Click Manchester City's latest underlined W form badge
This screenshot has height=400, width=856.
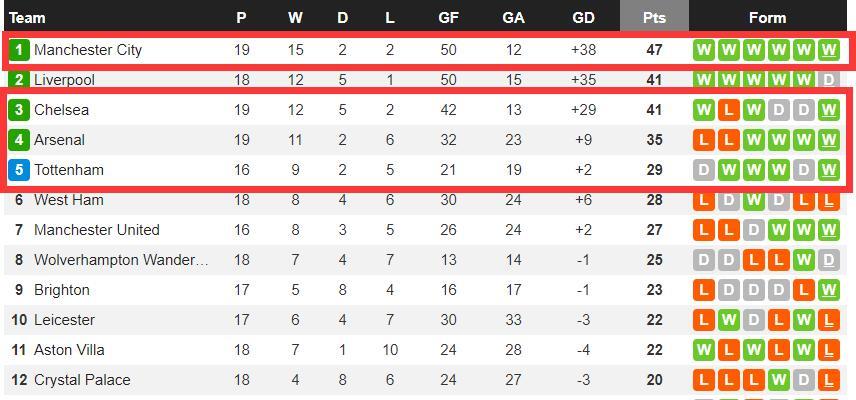[829, 50]
